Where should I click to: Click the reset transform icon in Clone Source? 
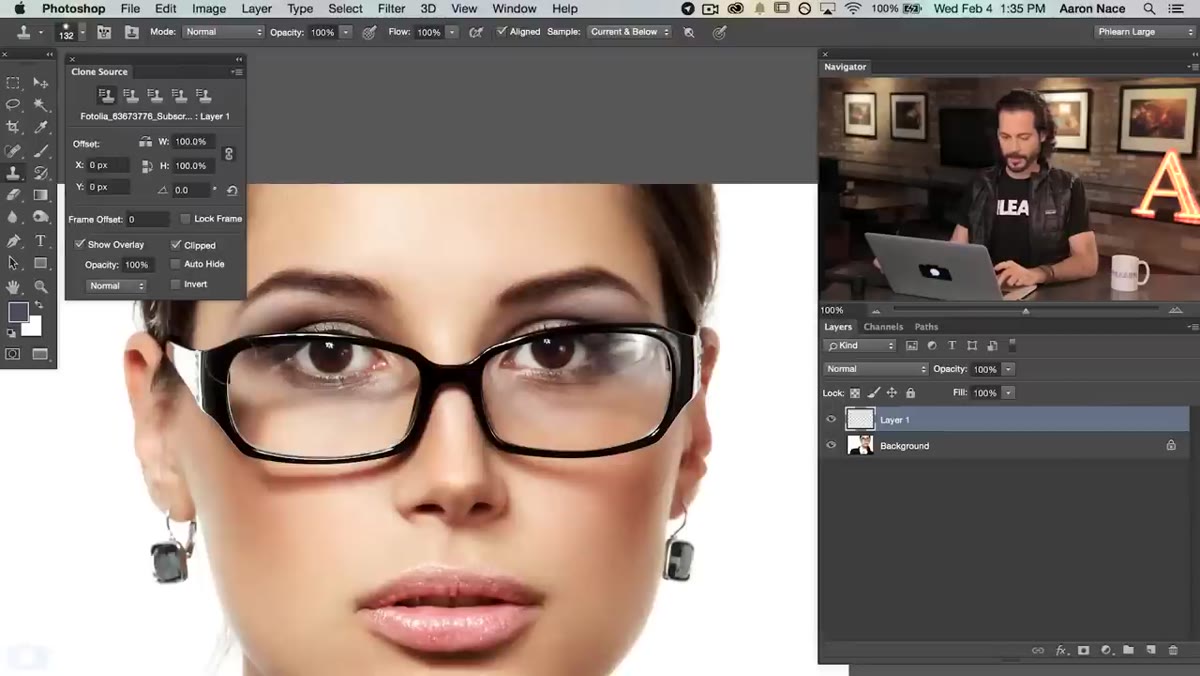coord(232,190)
